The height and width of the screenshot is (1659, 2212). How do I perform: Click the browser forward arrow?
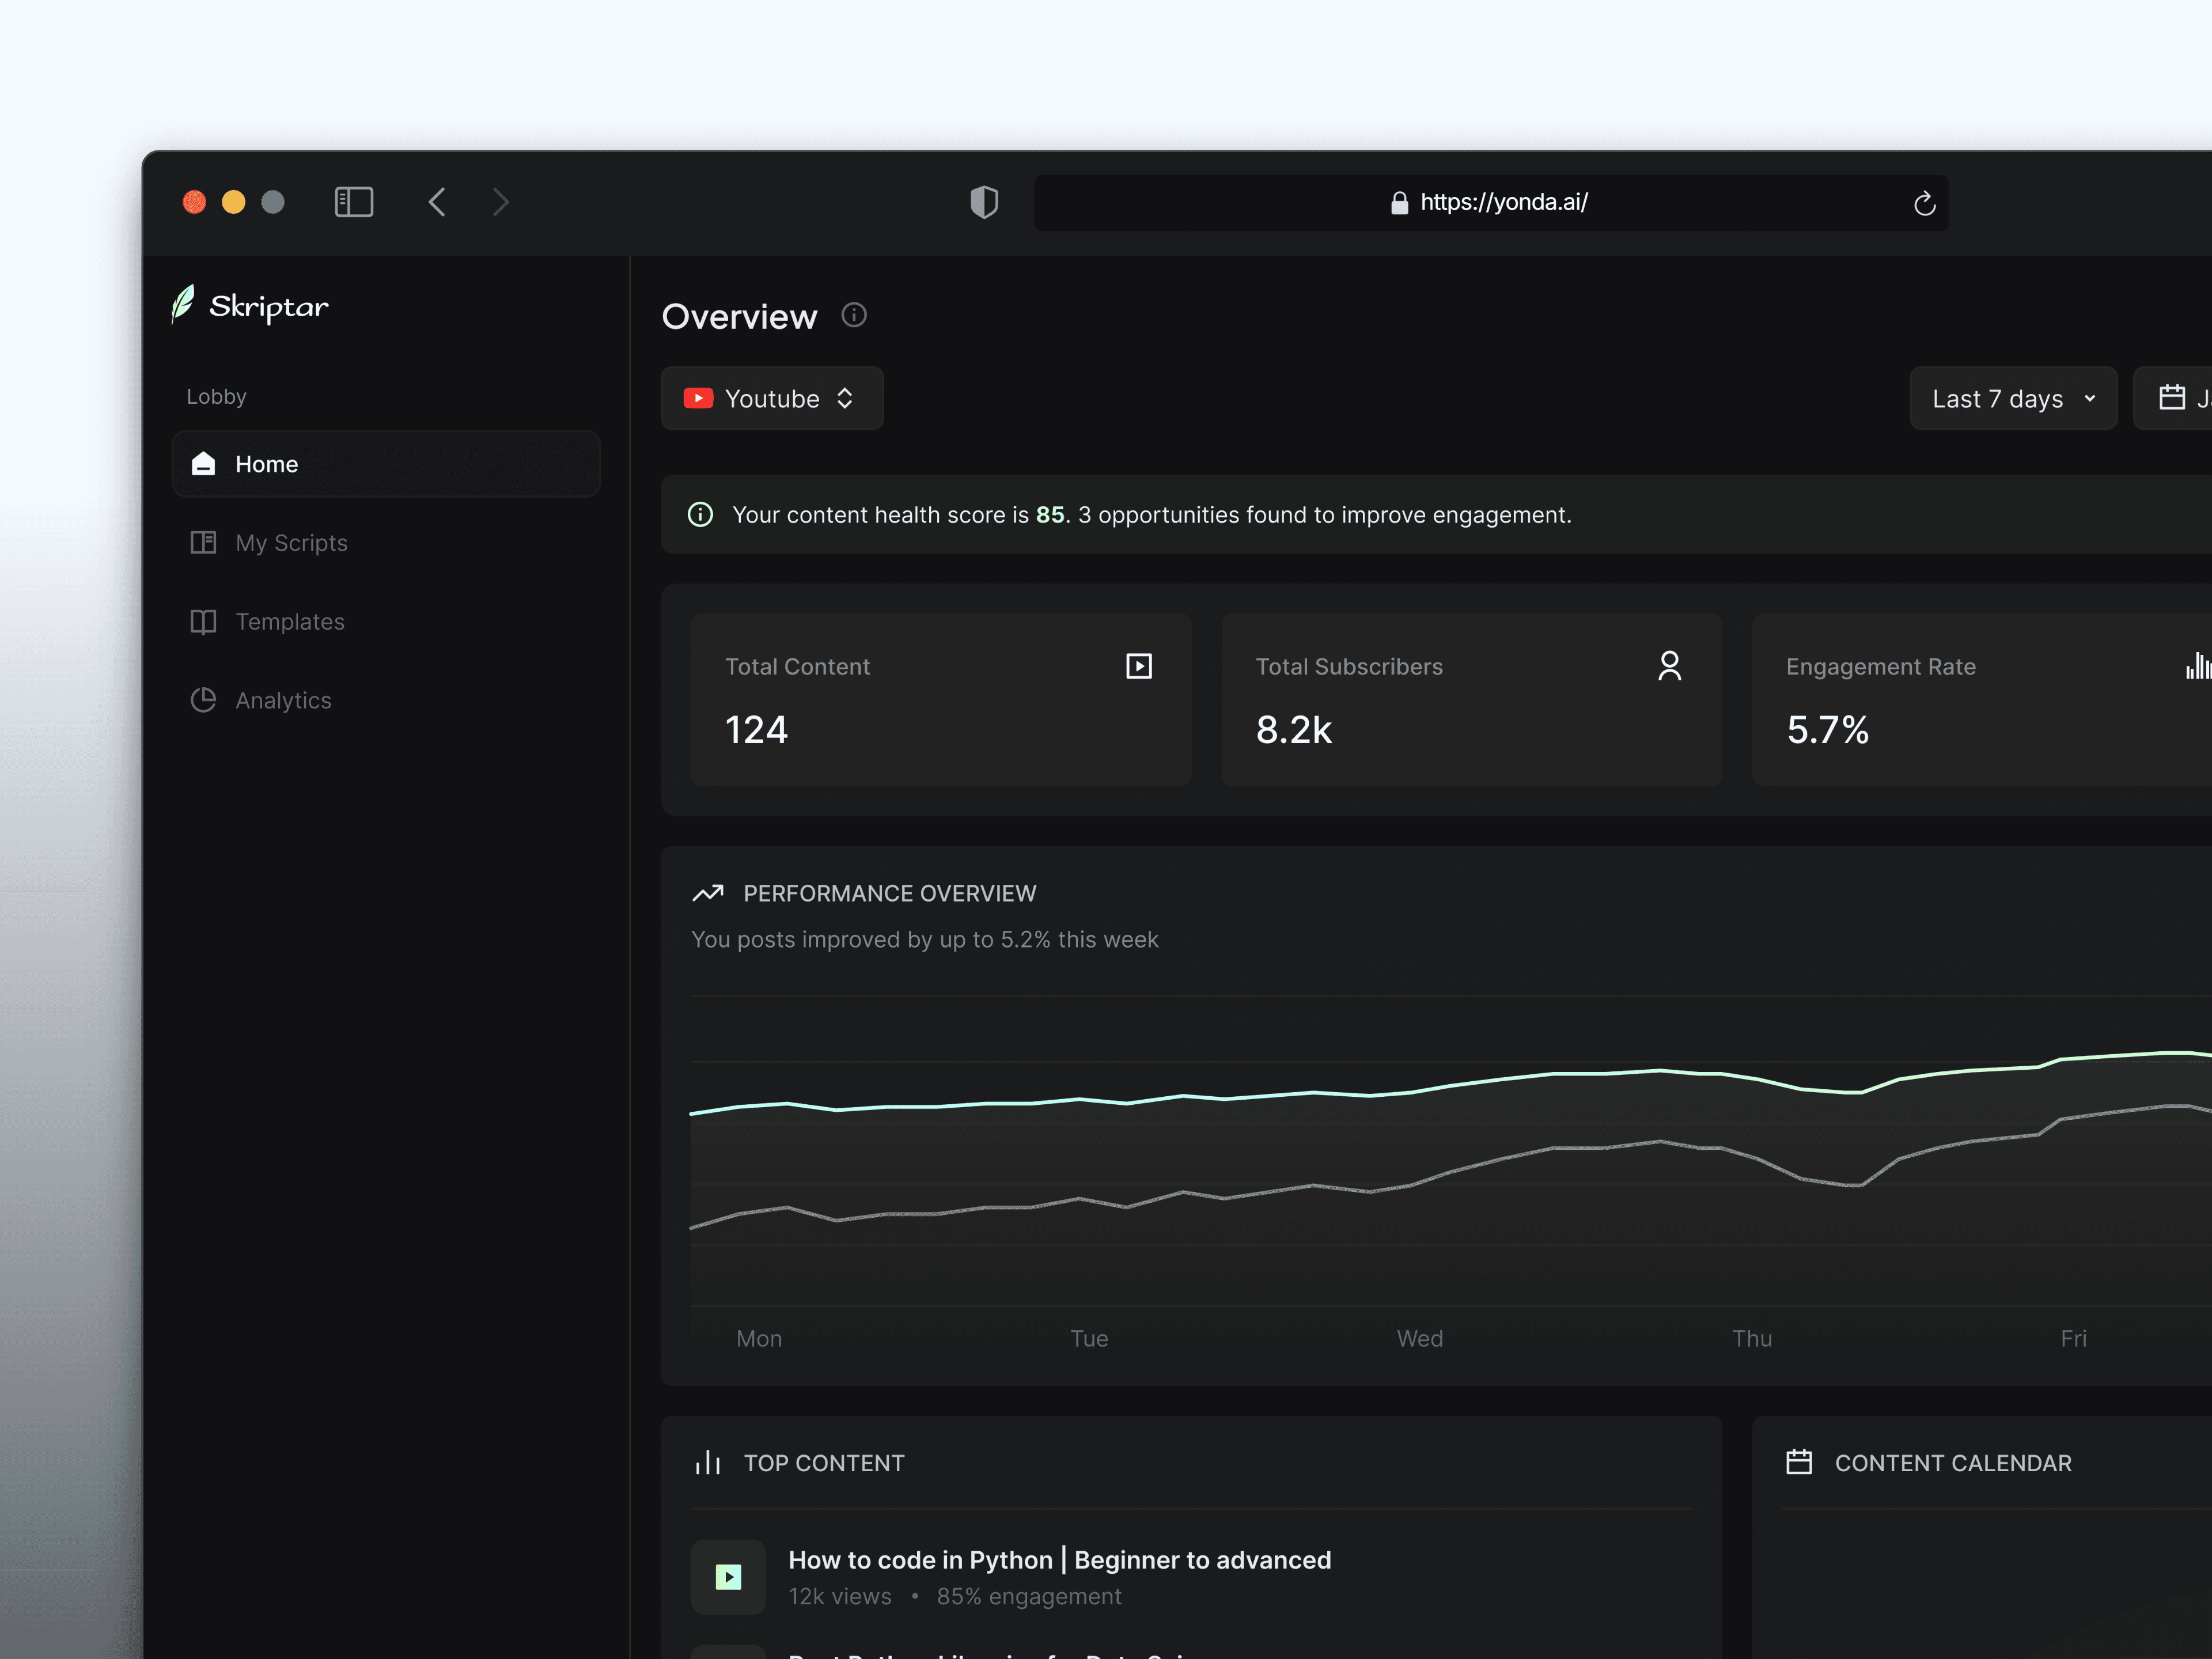click(501, 202)
